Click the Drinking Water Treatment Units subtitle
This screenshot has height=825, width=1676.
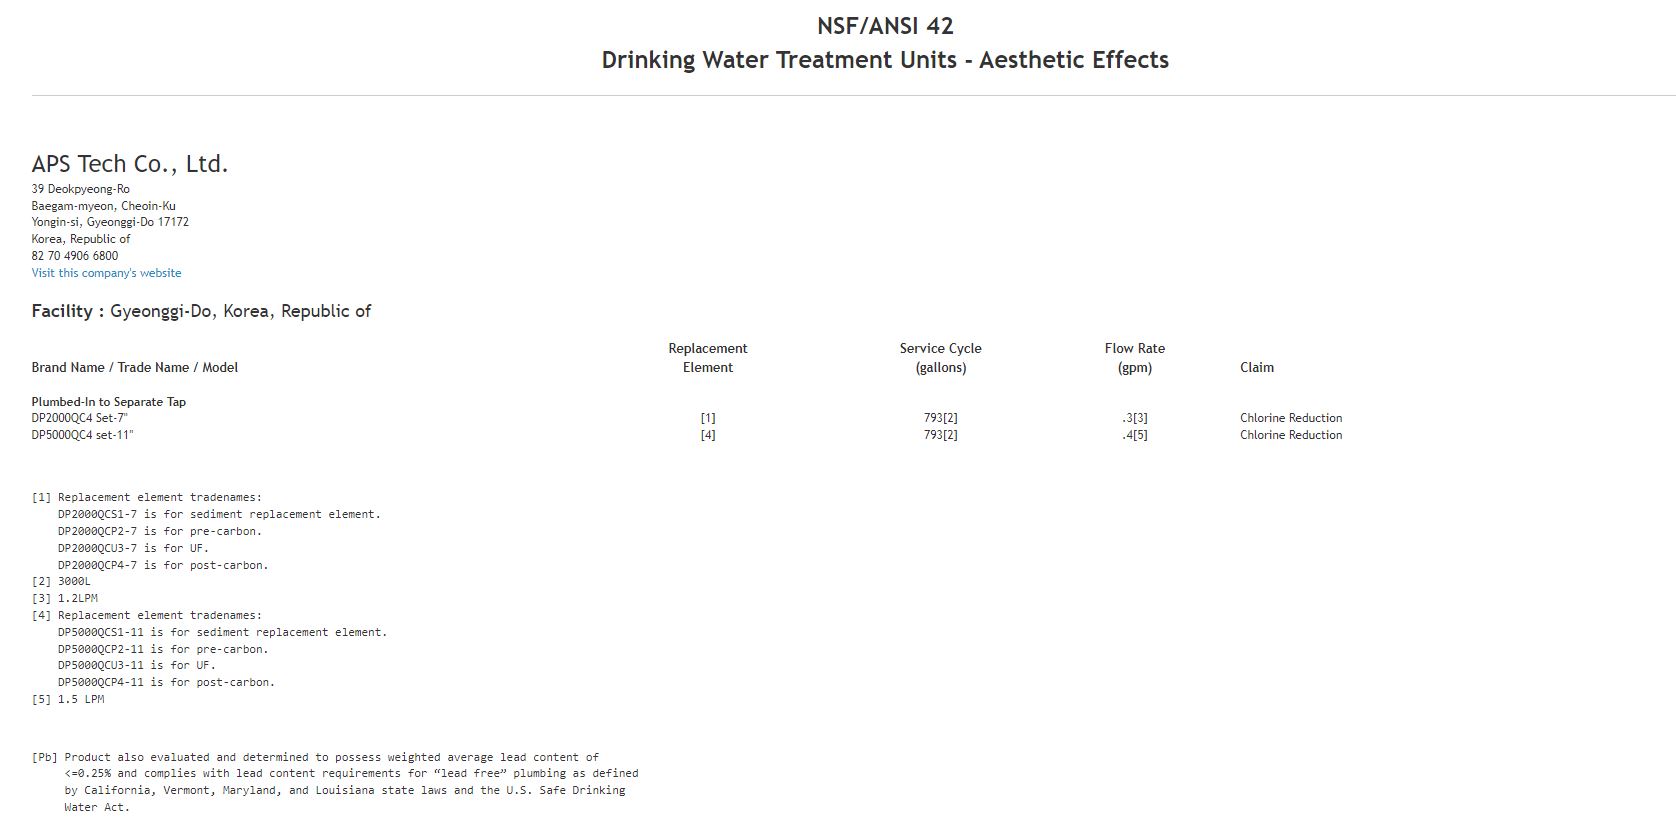pyautogui.click(x=885, y=60)
